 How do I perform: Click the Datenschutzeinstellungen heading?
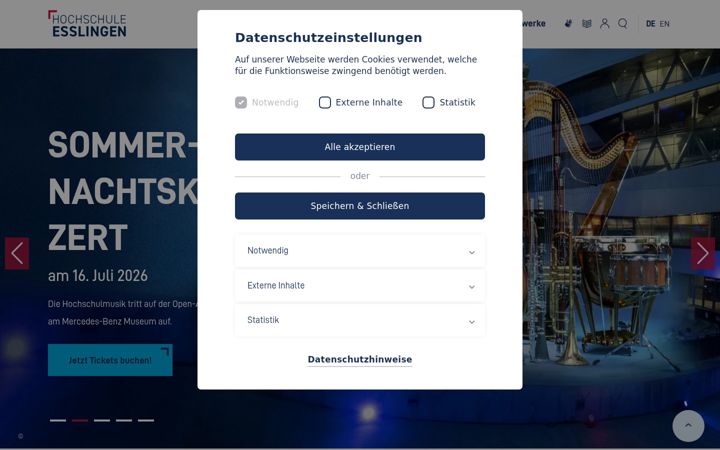[x=328, y=38]
